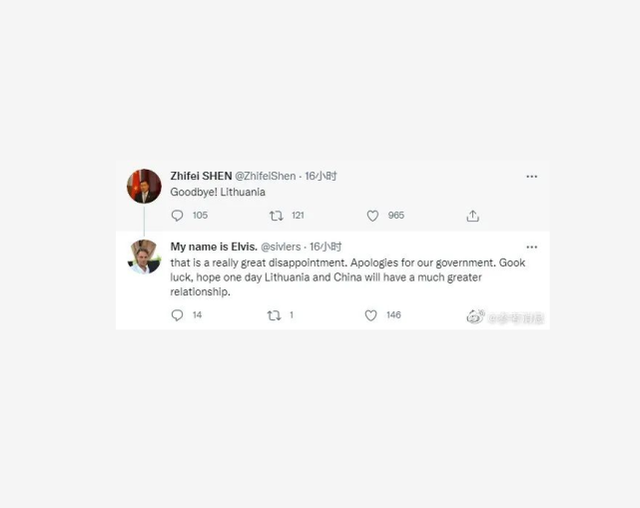Like the Goodbye Lithuania tweet
Viewport: 640px width, 508px height.
click(372, 216)
